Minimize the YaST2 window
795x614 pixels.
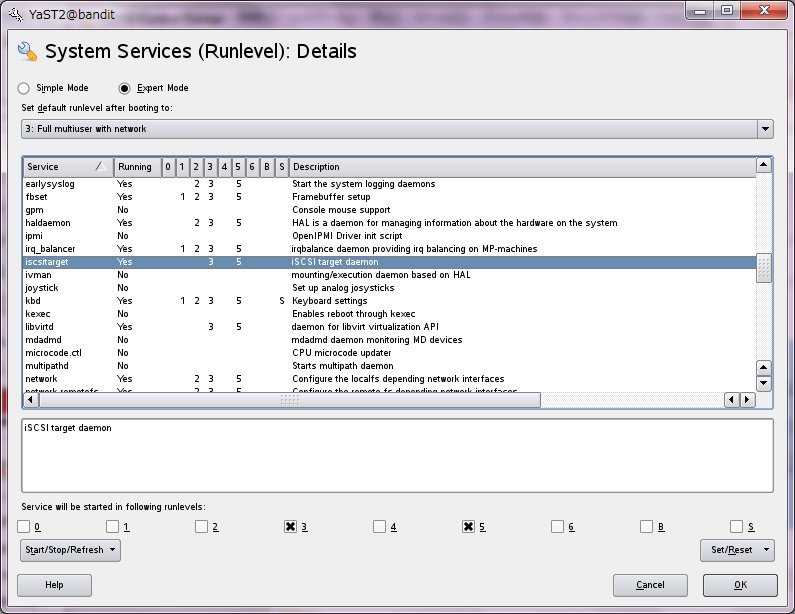700,11
